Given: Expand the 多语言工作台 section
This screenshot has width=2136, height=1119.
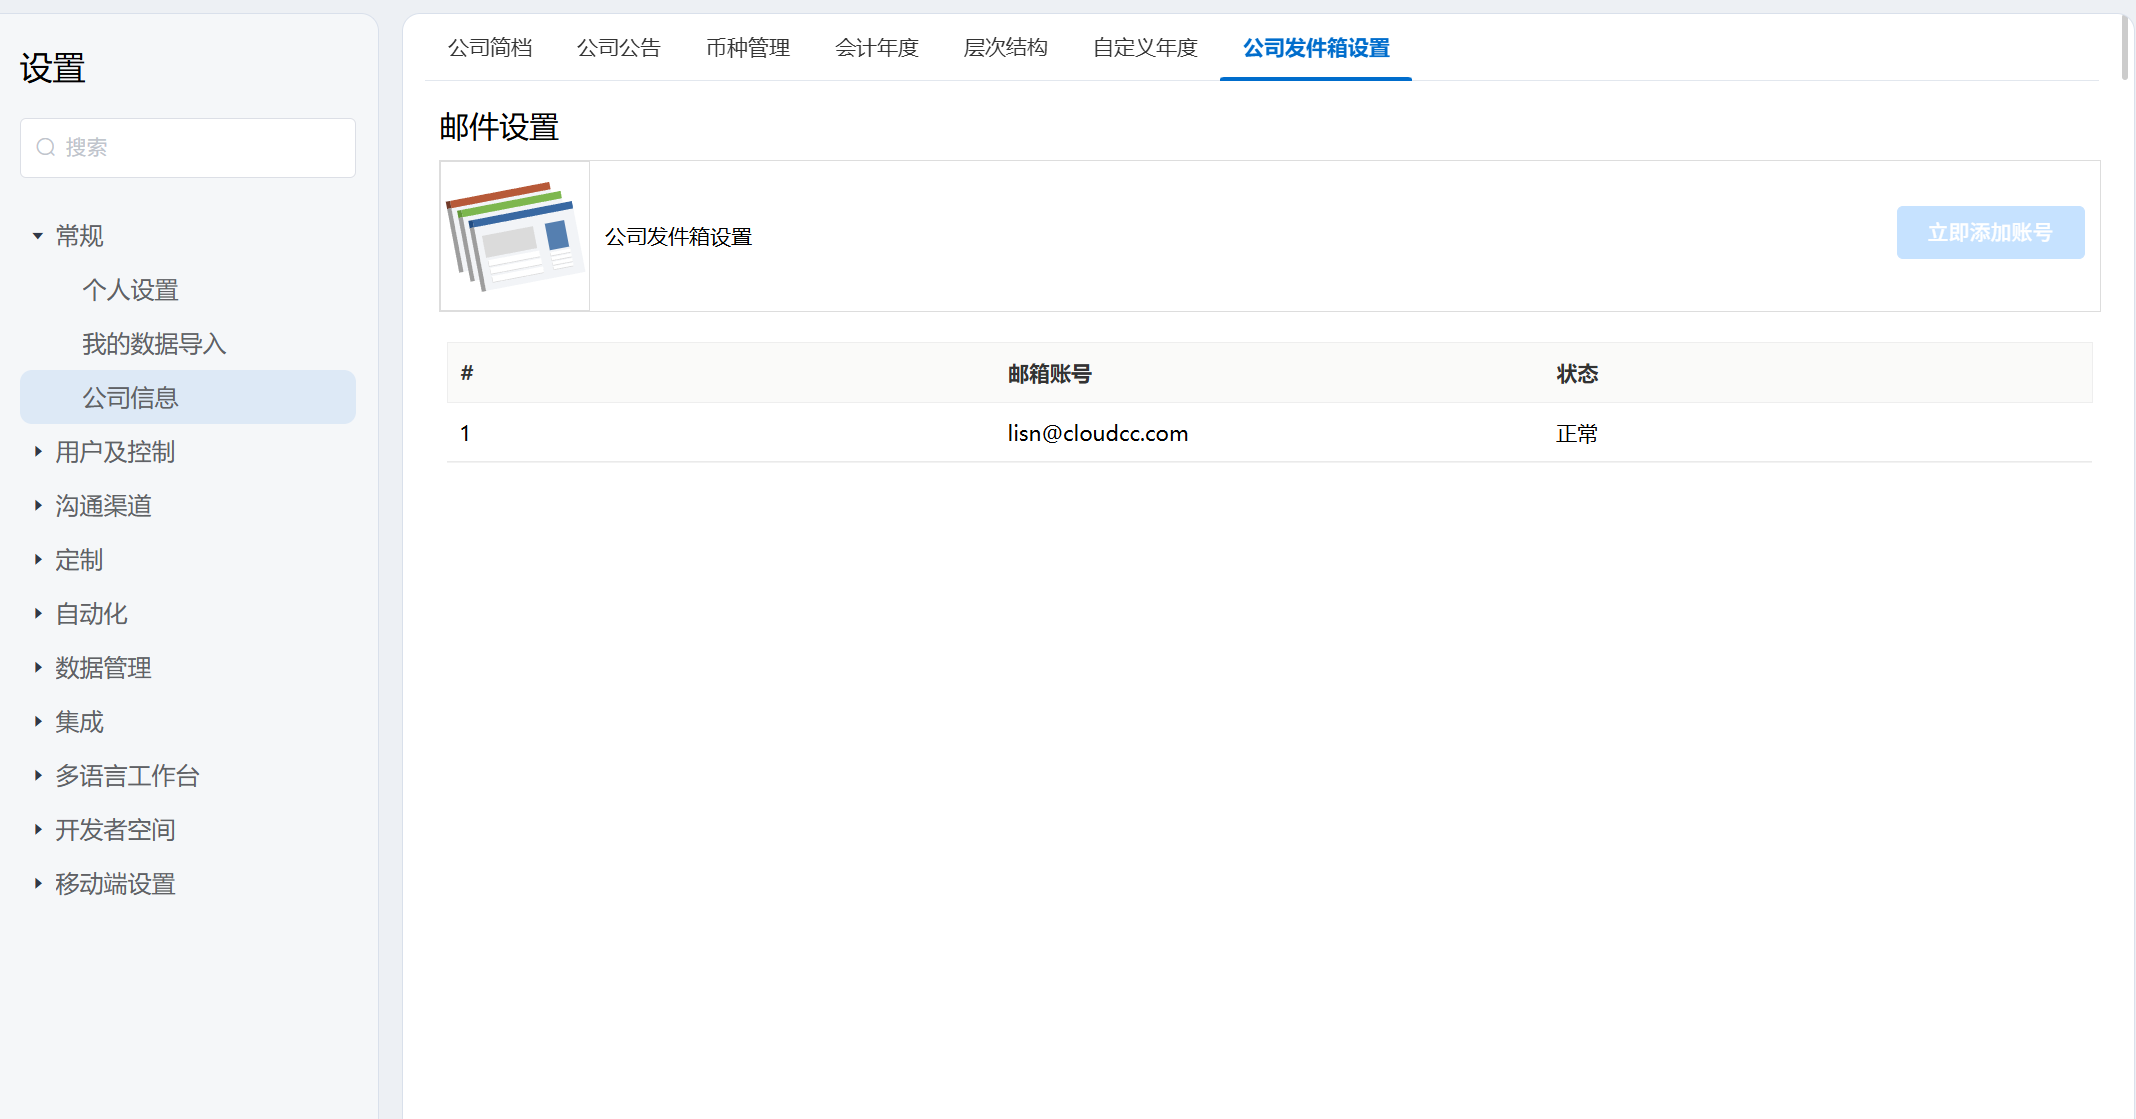Looking at the screenshot, I should point(126,776).
